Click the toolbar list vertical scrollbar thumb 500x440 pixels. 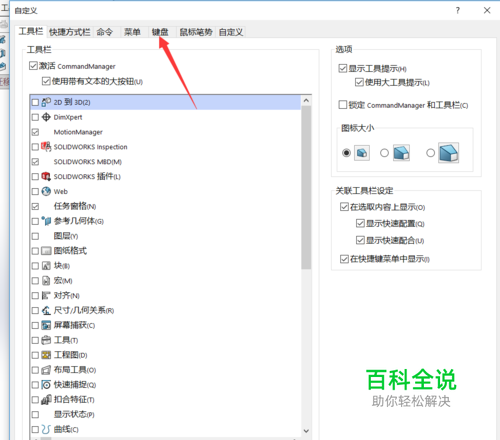click(x=306, y=188)
